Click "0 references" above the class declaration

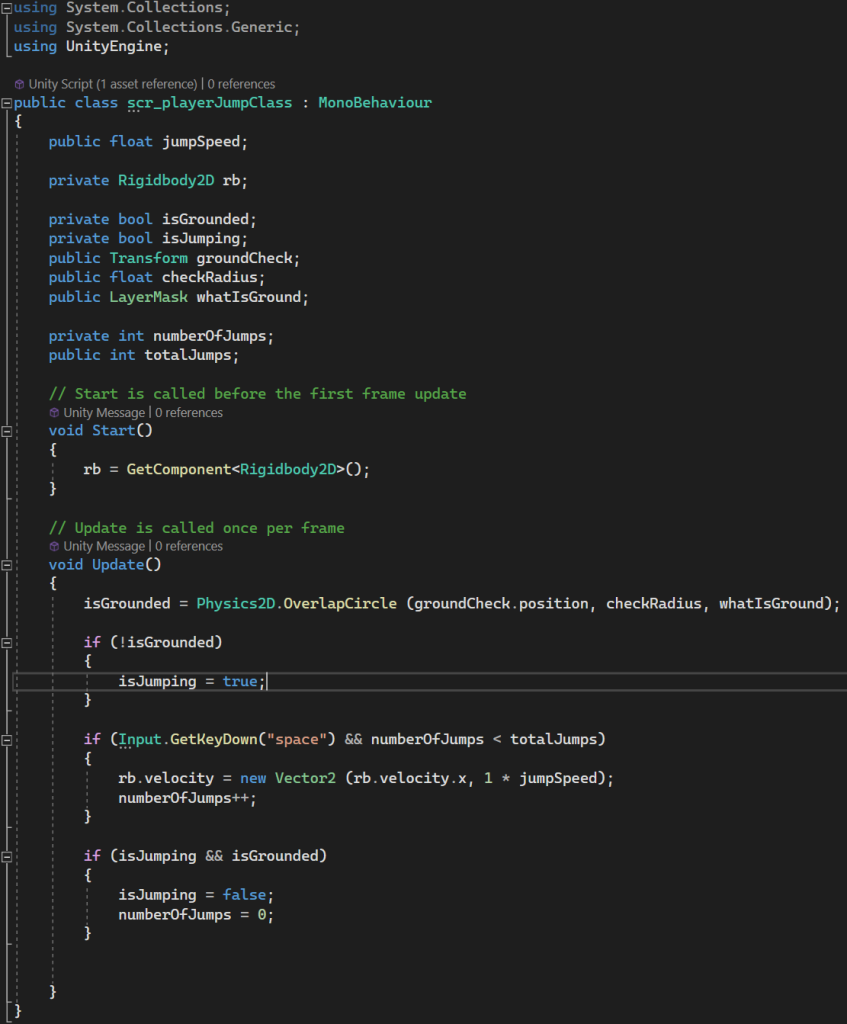pos(241,85)
